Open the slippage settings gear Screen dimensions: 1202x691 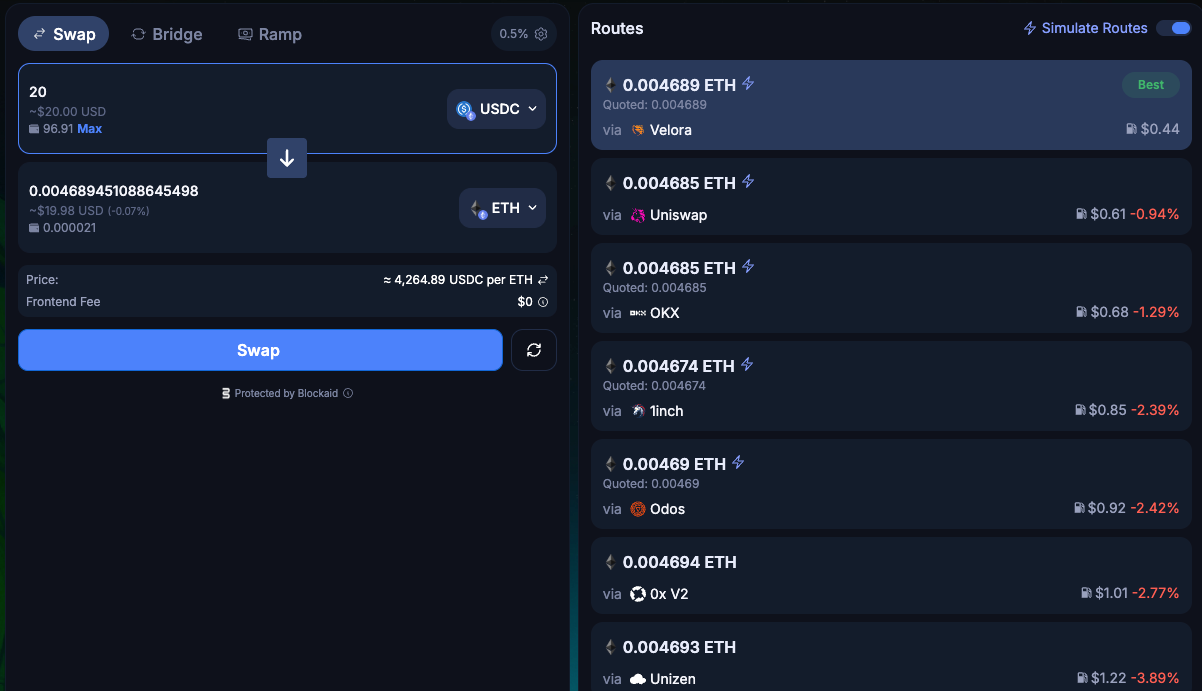(540, 33)
